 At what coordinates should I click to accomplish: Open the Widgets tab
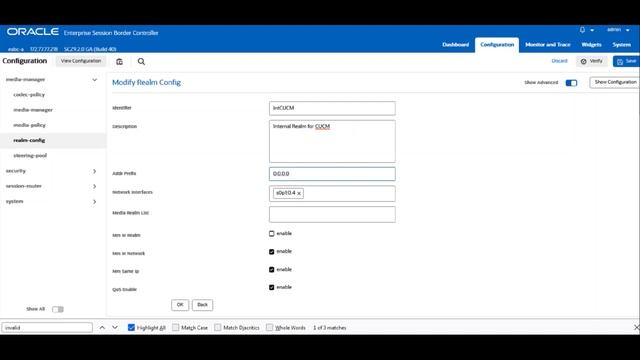(591, 44)
